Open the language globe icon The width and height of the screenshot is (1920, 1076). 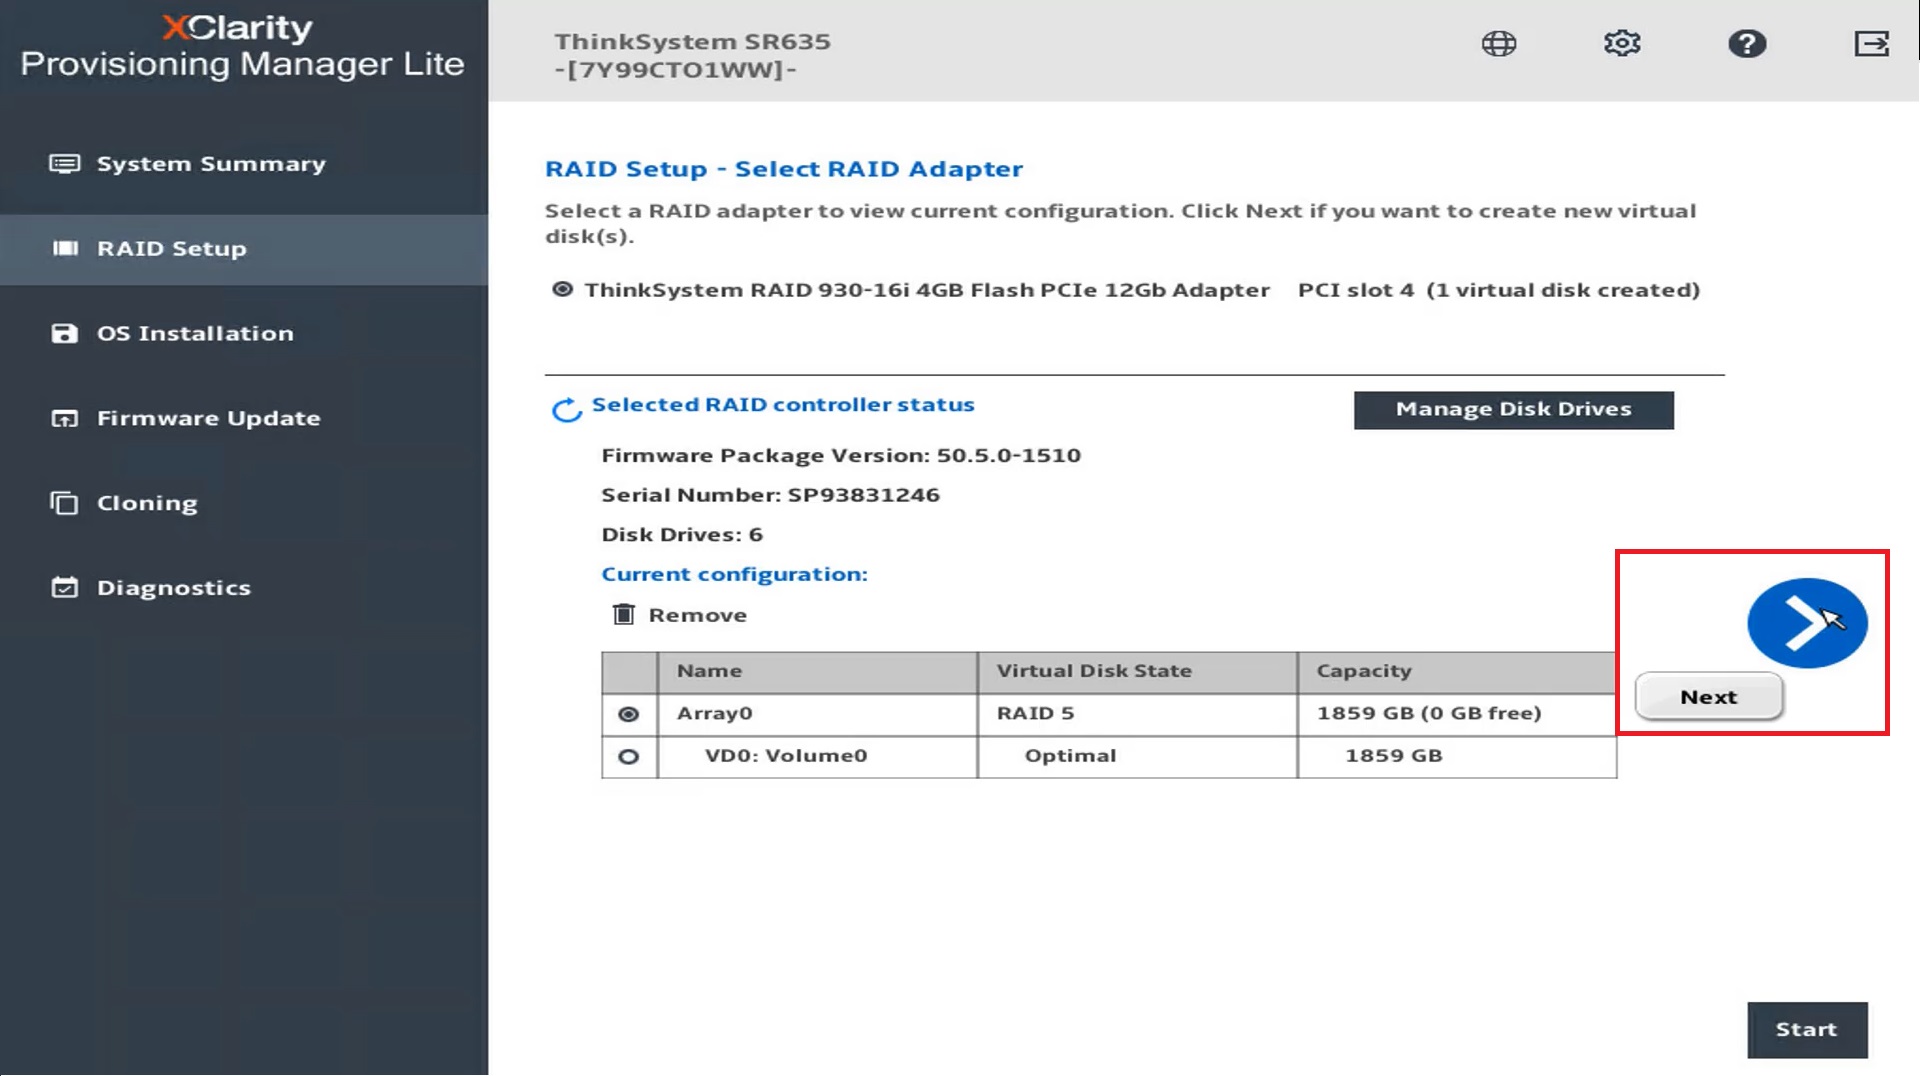click(x=1498, y=44)
